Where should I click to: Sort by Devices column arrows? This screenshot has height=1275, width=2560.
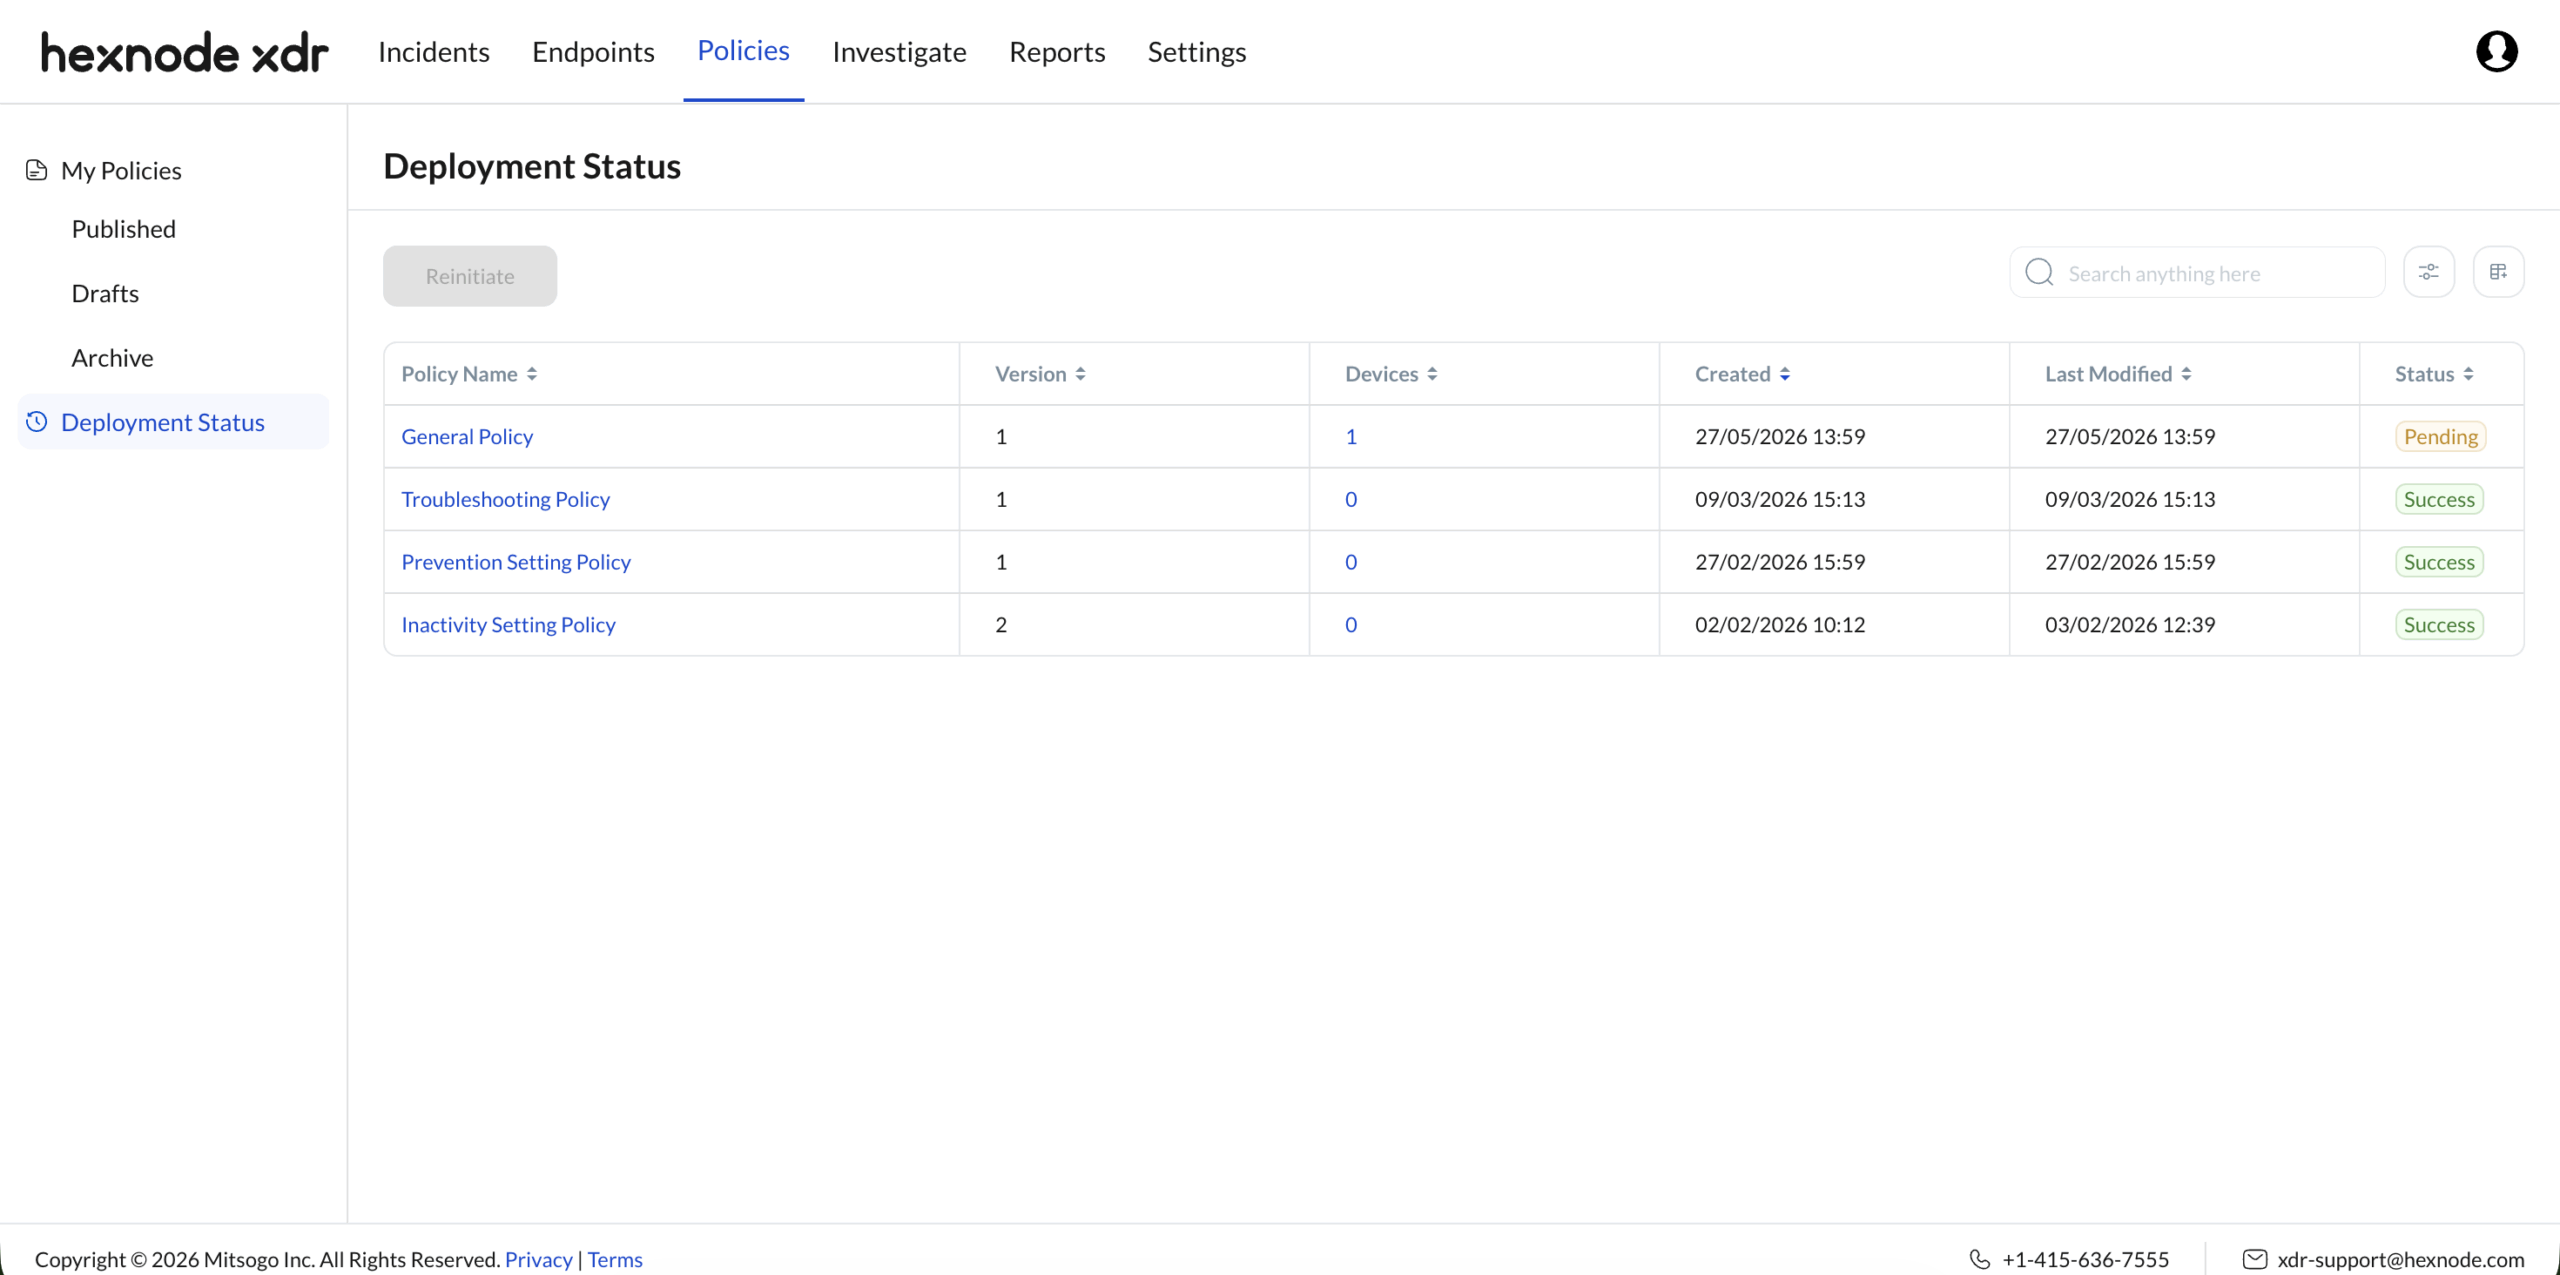click(1432, 374)
